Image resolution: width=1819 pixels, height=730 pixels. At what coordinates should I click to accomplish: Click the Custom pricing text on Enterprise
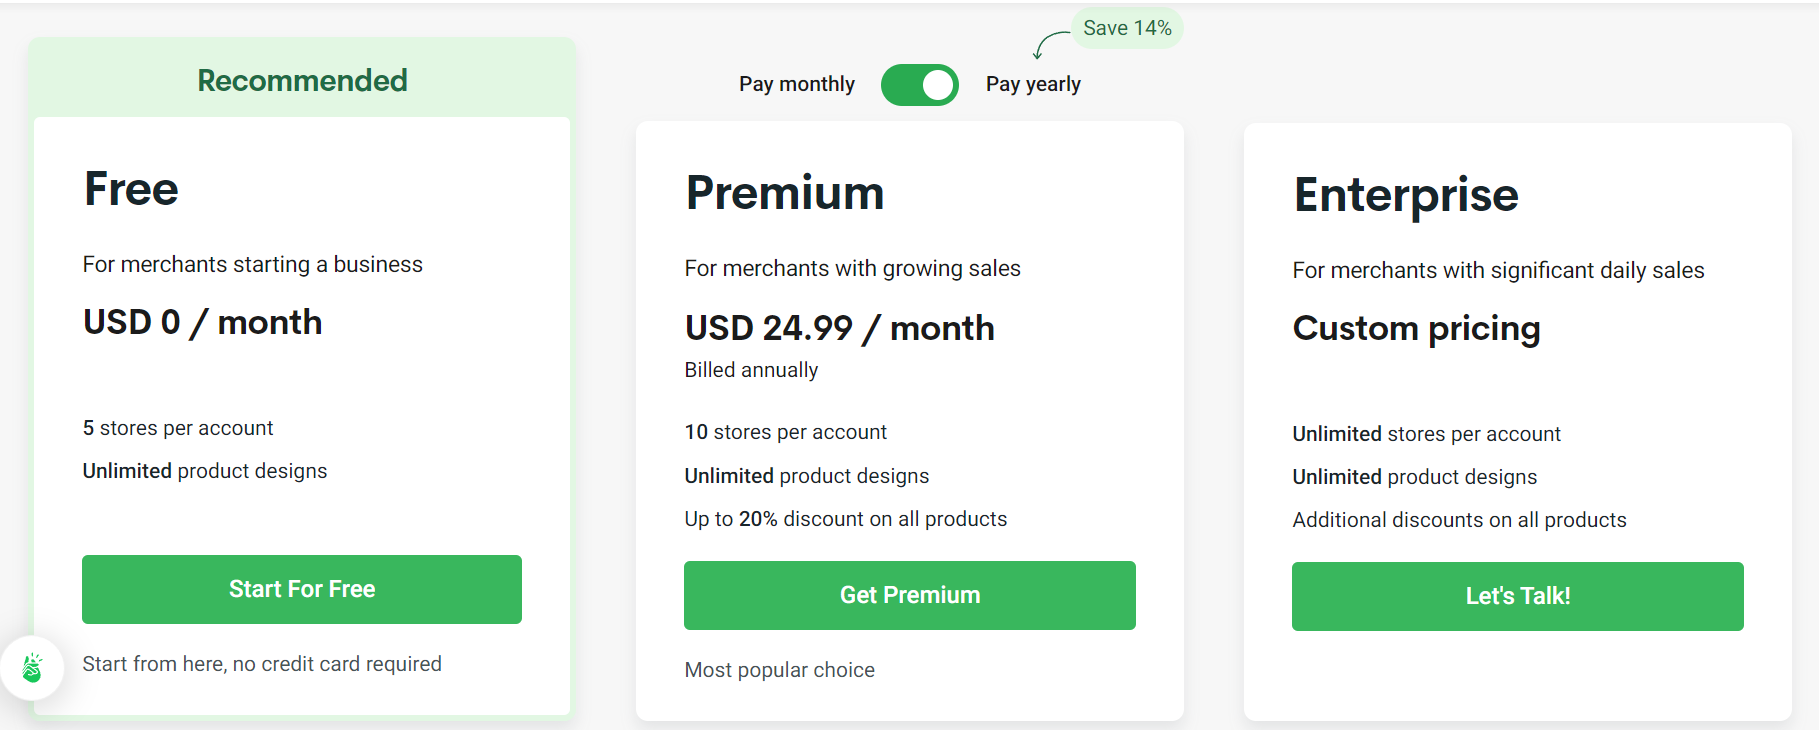click(1416, 329)
